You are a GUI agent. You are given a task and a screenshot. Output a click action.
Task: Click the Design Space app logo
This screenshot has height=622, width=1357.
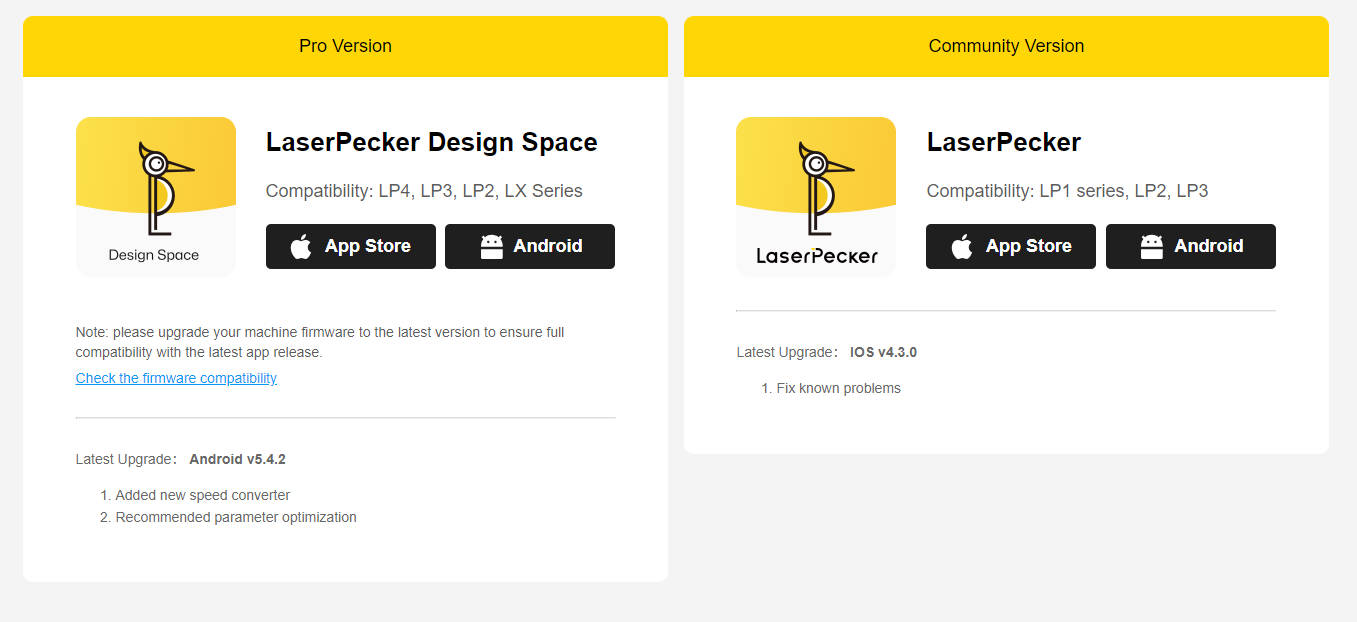click(155, 197)
